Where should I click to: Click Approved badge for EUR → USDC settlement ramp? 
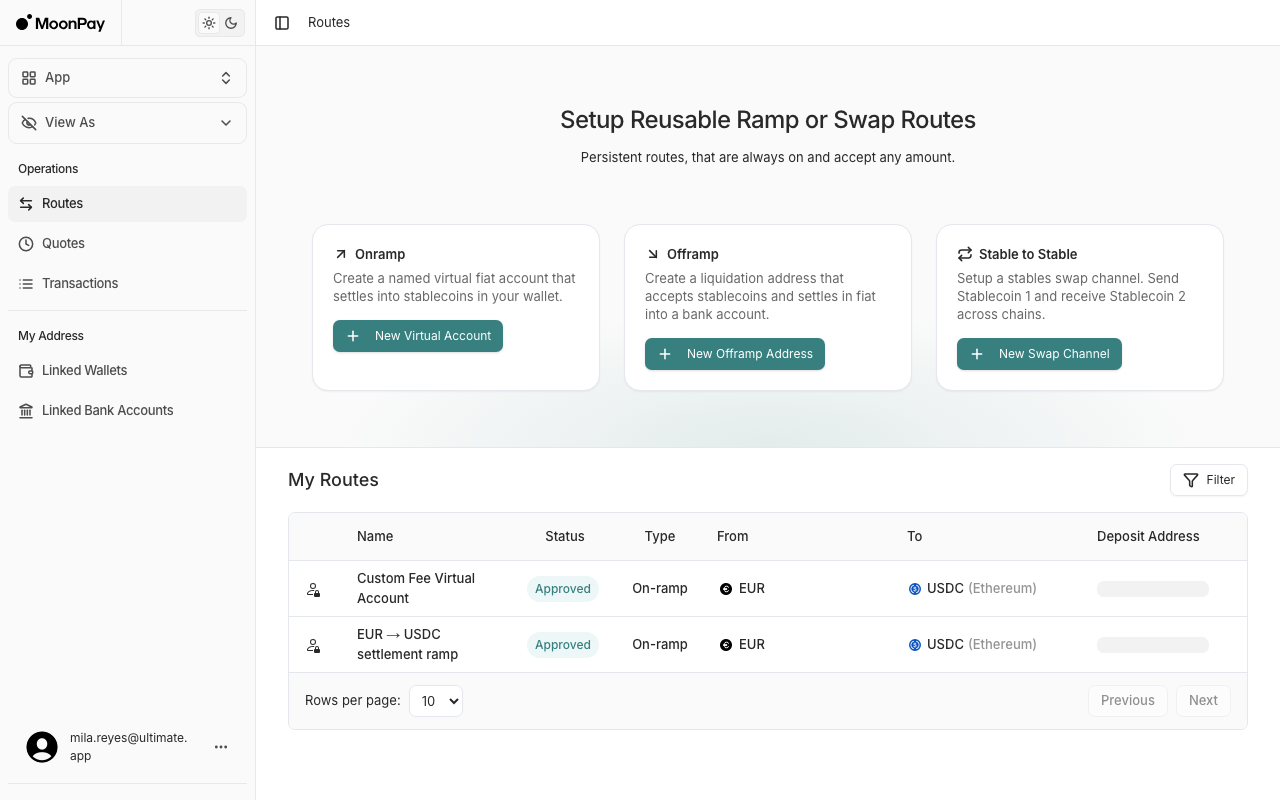pyautogui.click(x=563, y=645)
